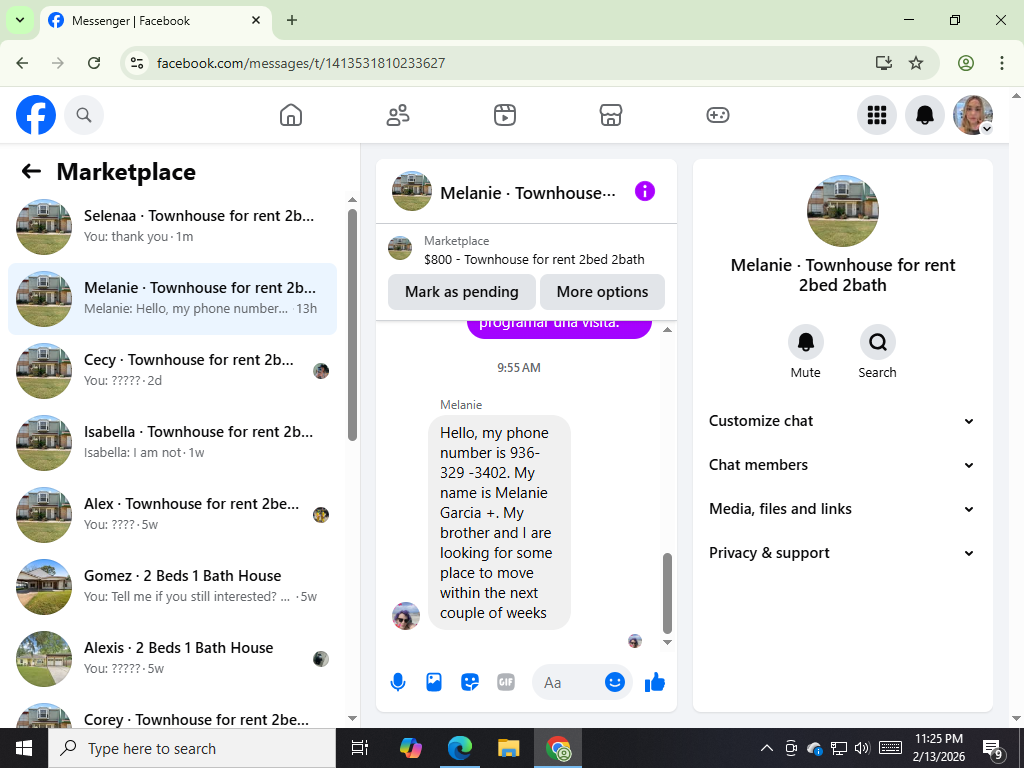Show hidden system tray icons chevron

[767, 748]
